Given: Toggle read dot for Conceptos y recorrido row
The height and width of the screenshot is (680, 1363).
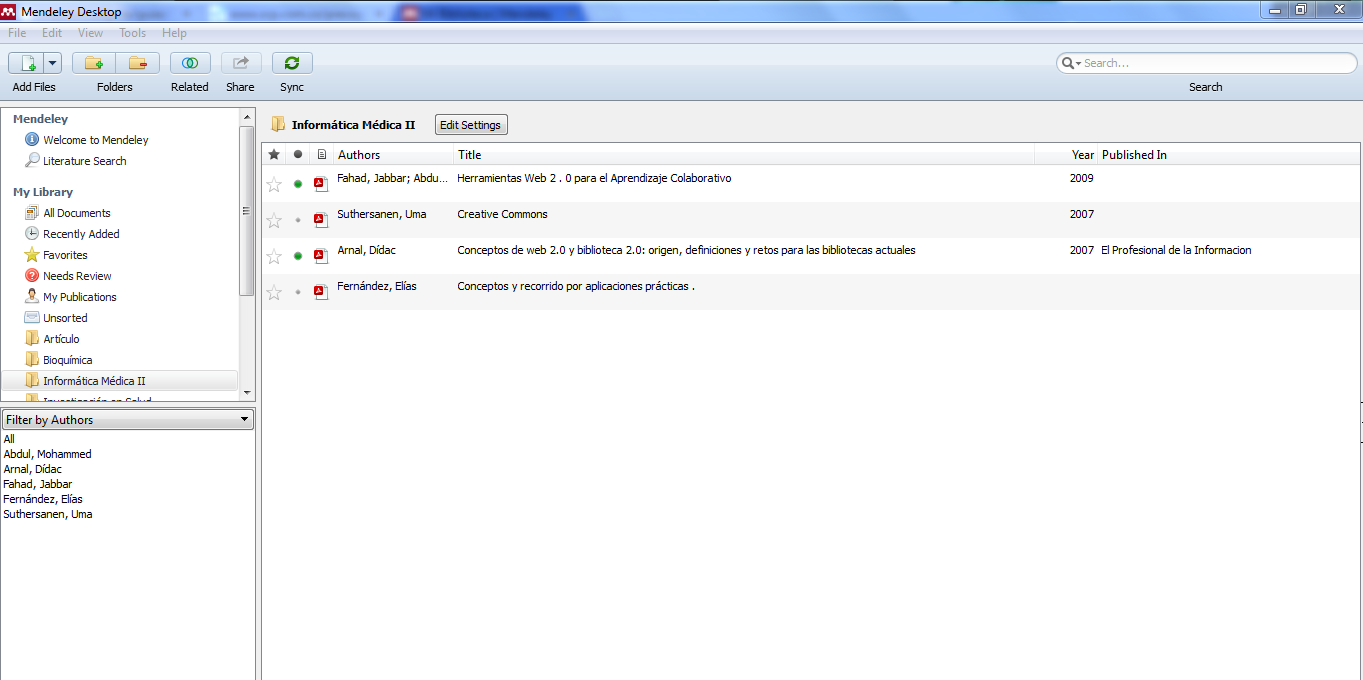Looking at the screenshot, I should [298, 292].
